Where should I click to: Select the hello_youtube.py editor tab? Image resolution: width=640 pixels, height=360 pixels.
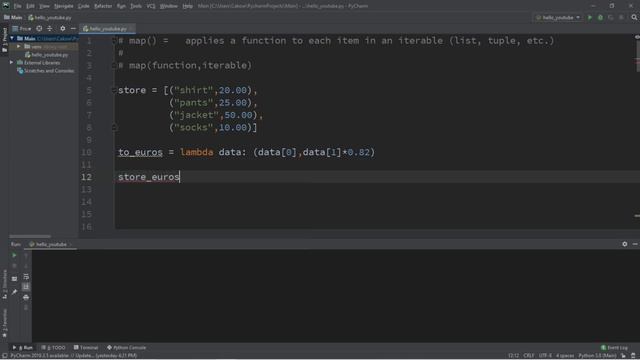tap(107, 29)
